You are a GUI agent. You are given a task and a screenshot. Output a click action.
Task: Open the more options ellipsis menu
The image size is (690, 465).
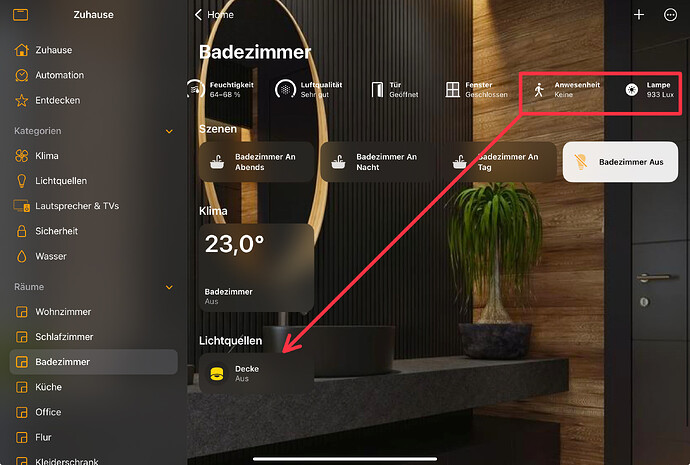[670, 15]
